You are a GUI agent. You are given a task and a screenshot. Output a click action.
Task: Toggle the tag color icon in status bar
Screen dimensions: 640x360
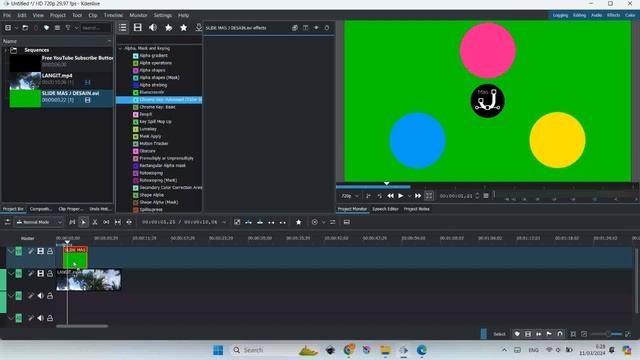coord(517,334)
